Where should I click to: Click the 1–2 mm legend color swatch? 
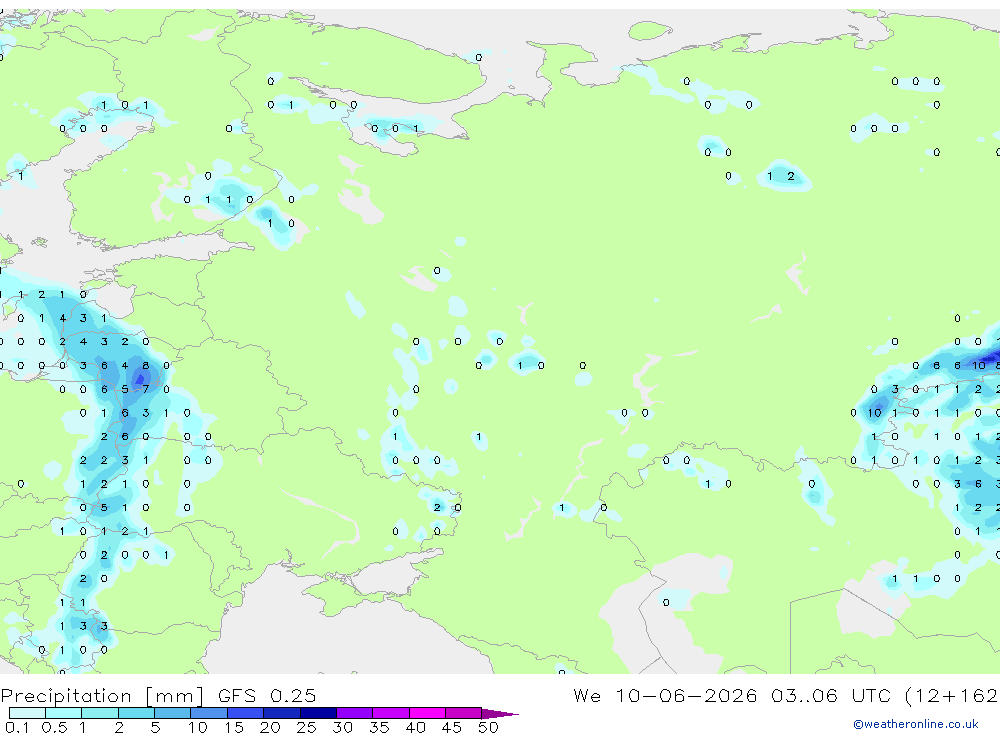(x=100, y=713)
